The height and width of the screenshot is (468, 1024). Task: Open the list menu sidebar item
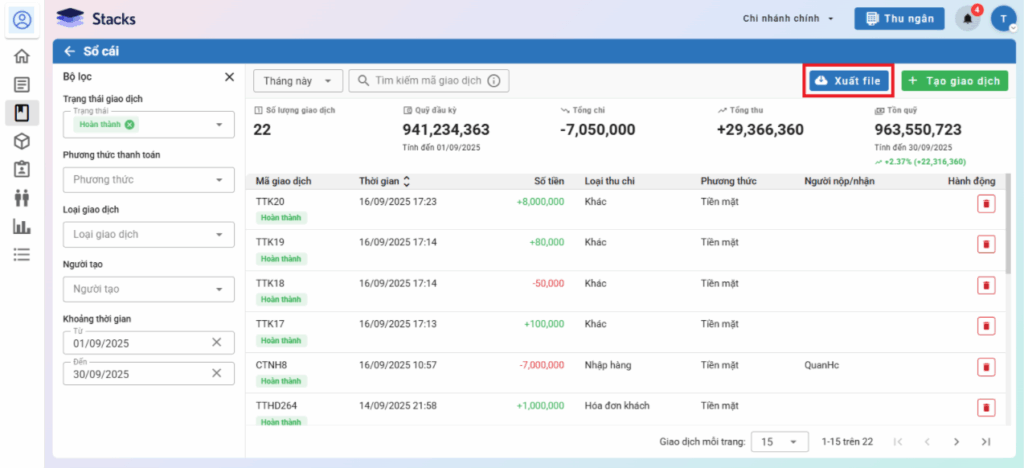[21, 255]
